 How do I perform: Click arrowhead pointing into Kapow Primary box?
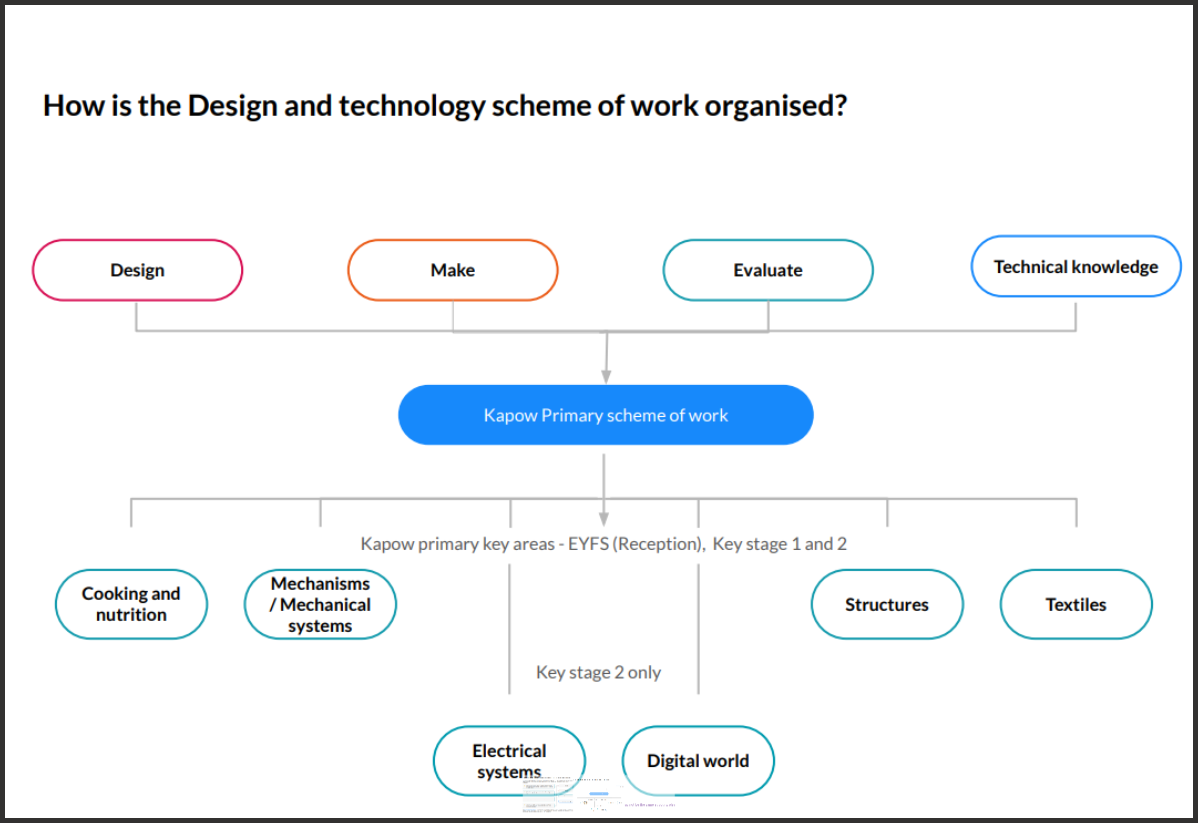point(606,375)
